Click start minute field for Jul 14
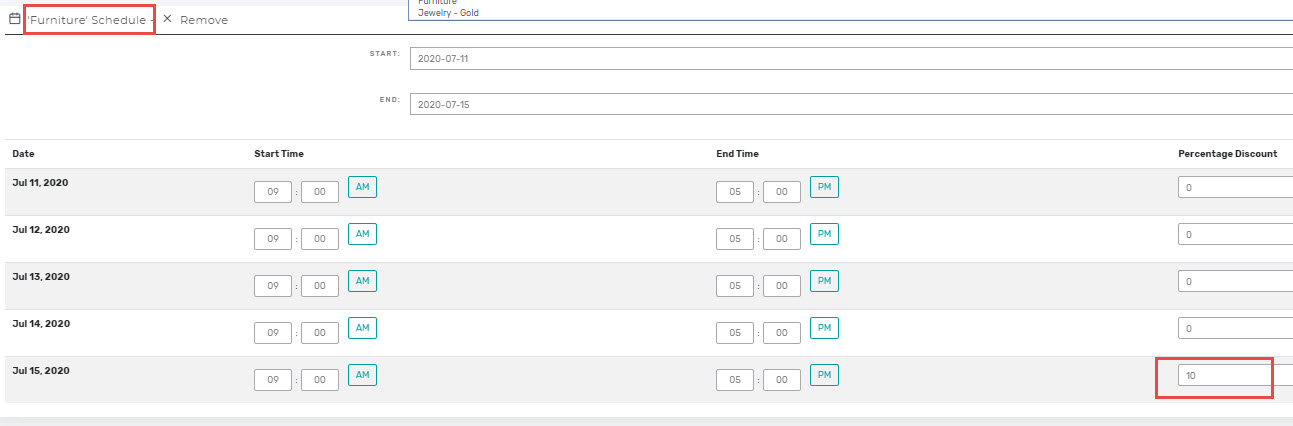 [320, 333]
